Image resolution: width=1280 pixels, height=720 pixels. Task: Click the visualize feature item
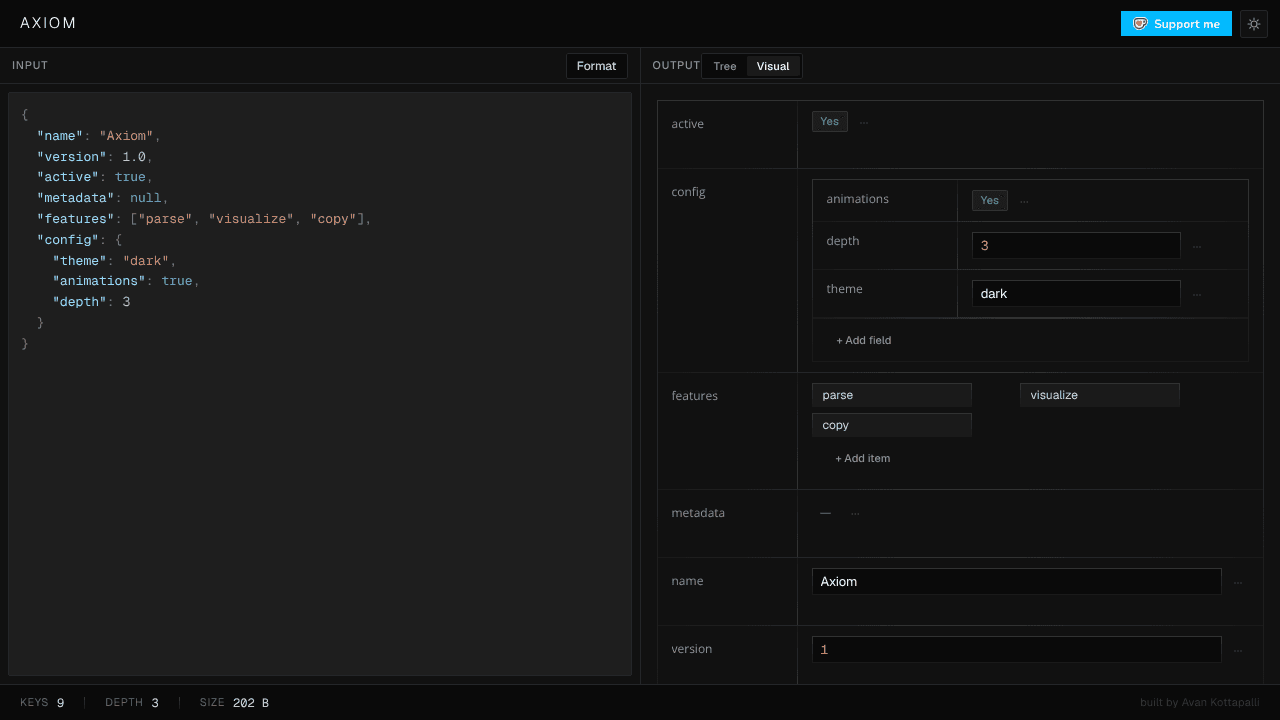pos(1100,395)
